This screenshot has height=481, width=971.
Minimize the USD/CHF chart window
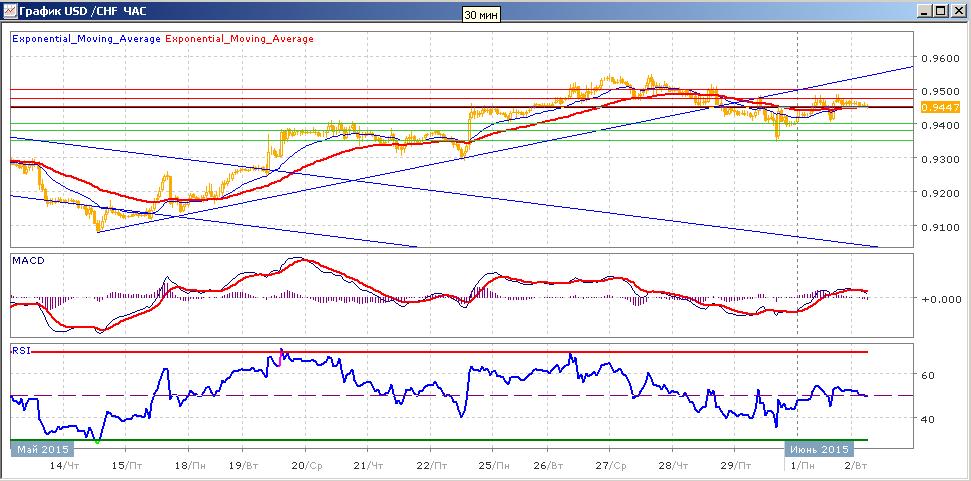925,11
